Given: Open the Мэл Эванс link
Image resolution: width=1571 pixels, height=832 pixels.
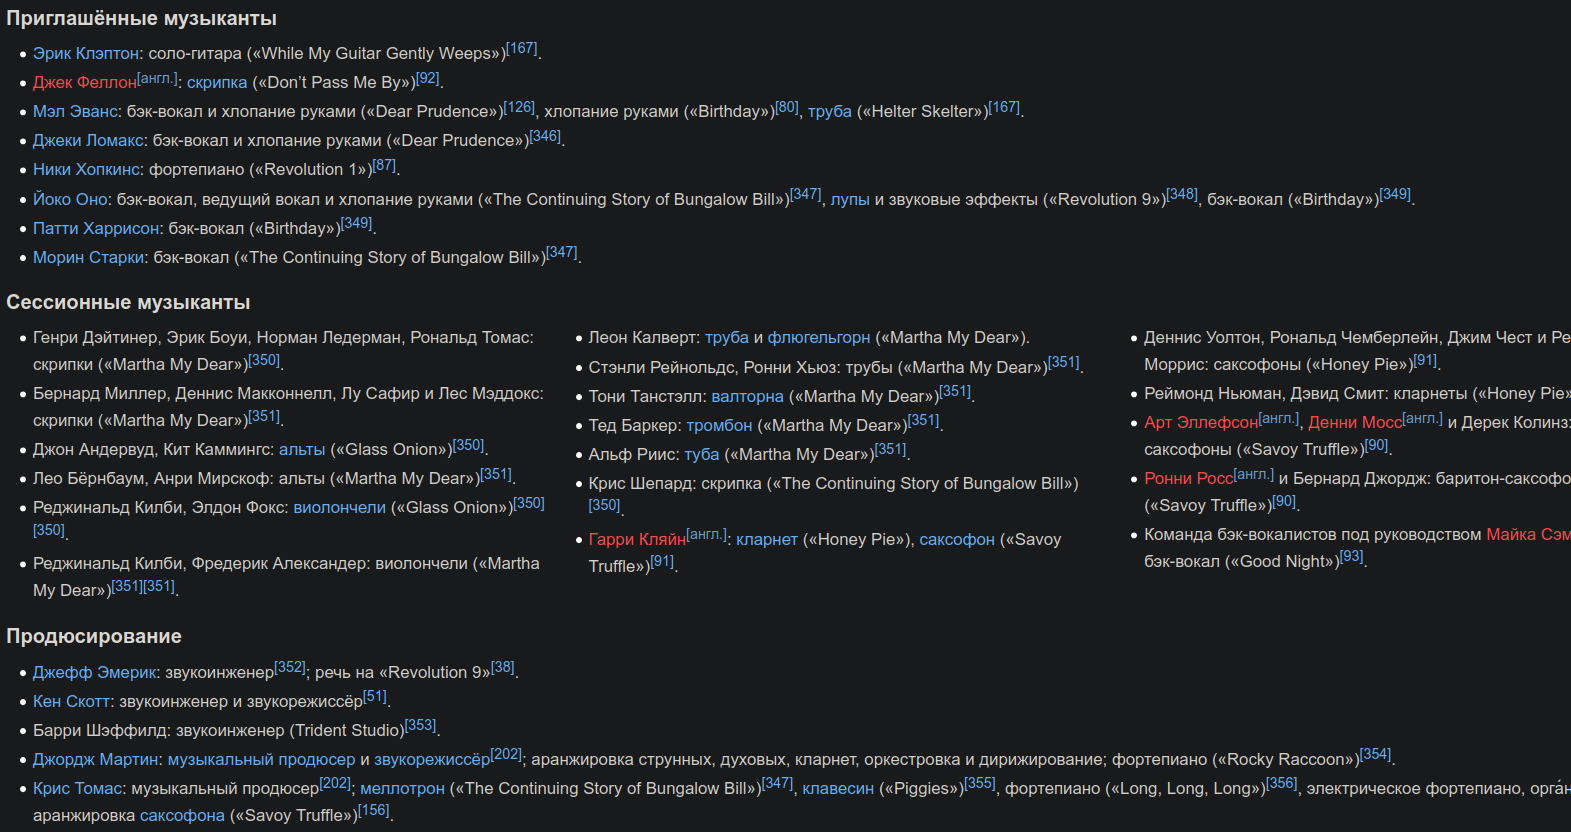Looking at the screenshot, I should (x=76, y=111).
